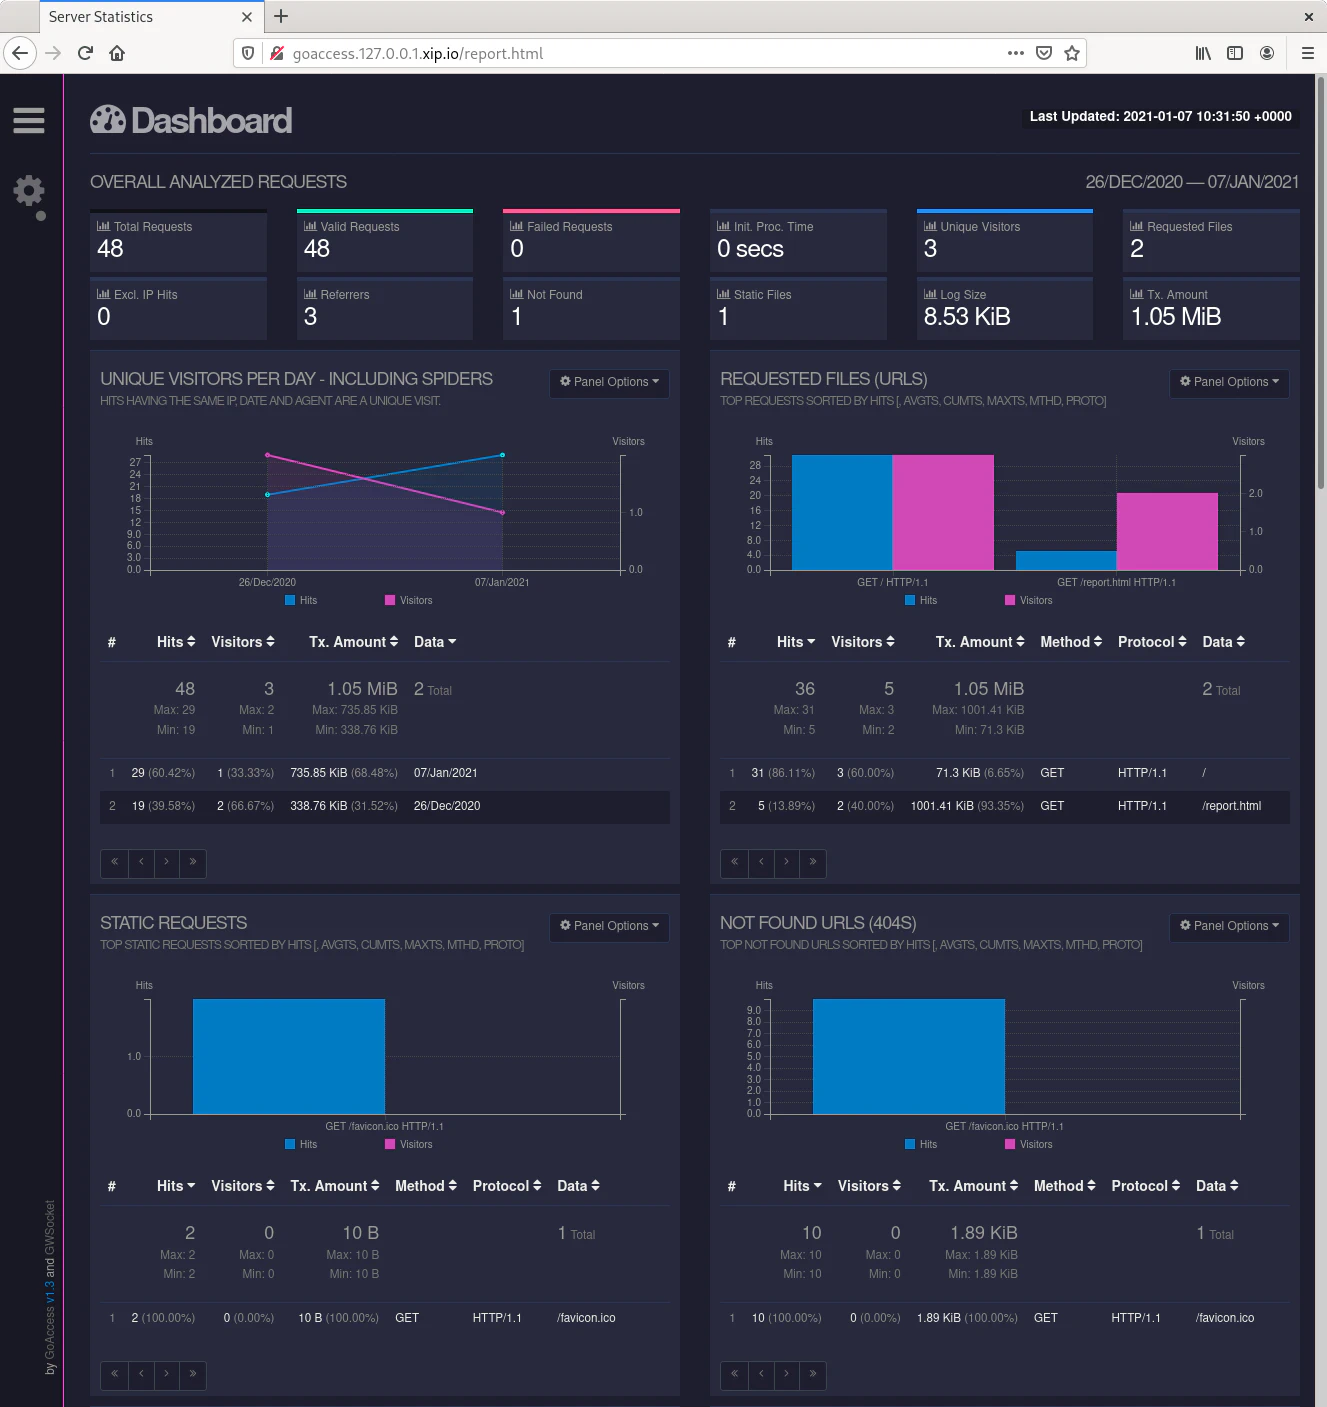
Task: Go back to previous page
Action: 20,53
